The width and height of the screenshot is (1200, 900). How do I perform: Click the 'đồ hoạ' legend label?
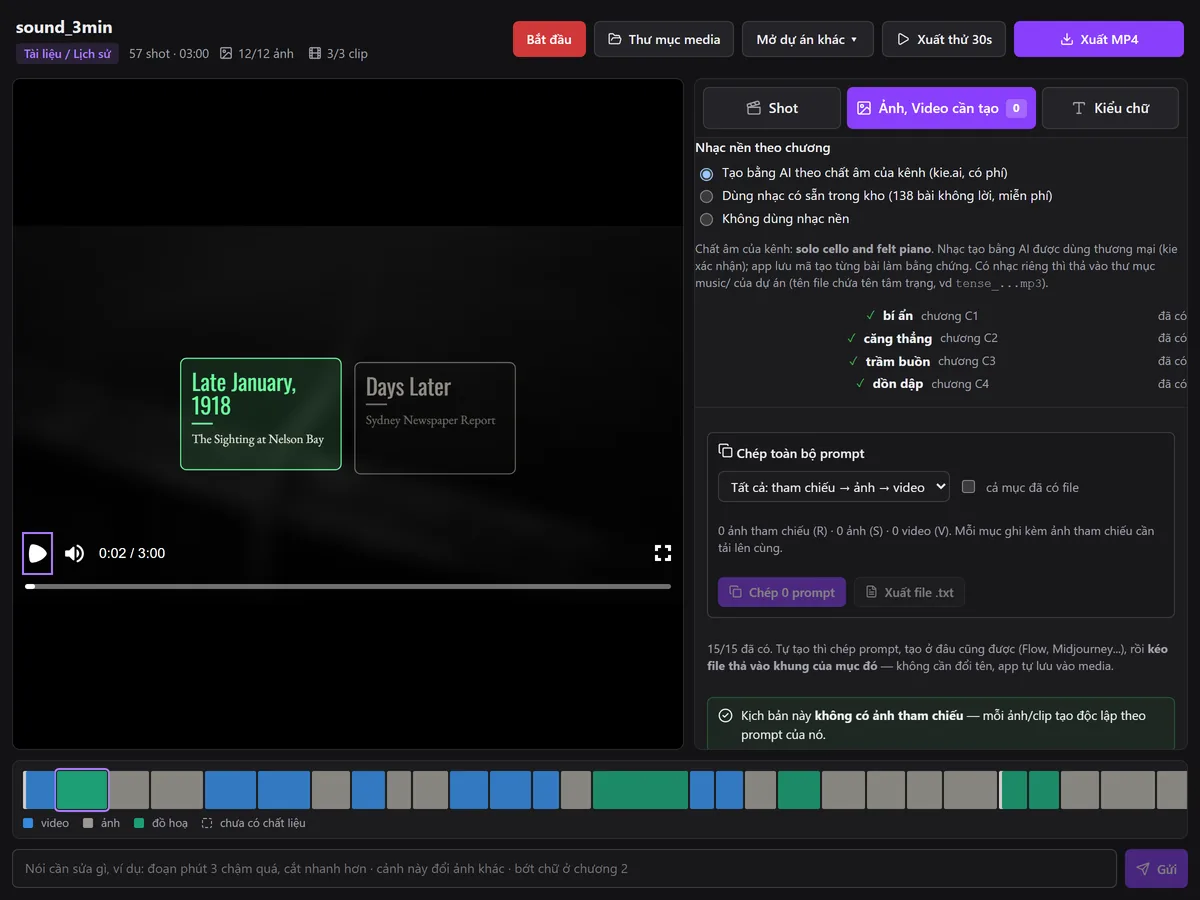pos(170,823)
